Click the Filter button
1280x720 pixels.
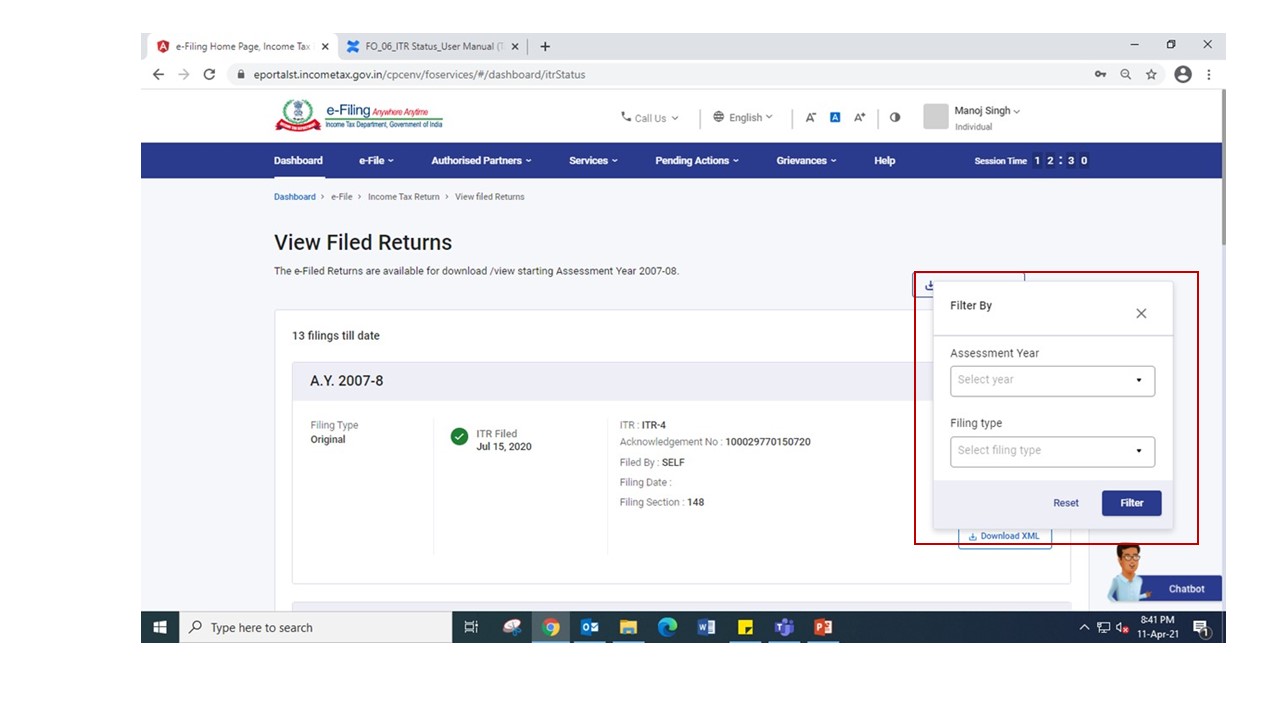coord(1131,503)
